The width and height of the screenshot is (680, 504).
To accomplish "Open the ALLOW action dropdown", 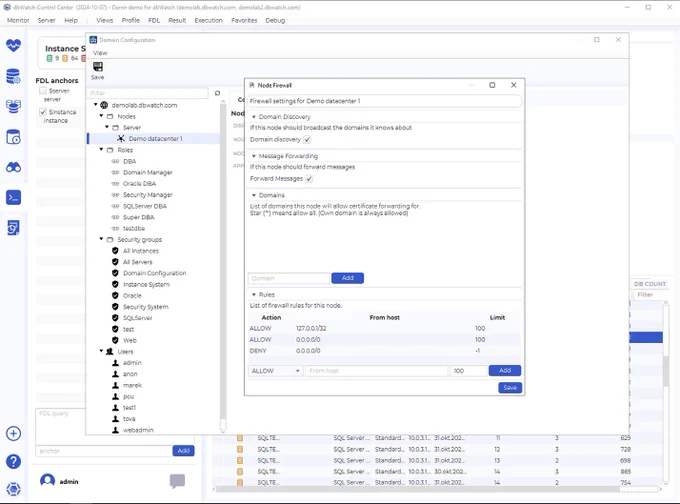I will point(275,371).
